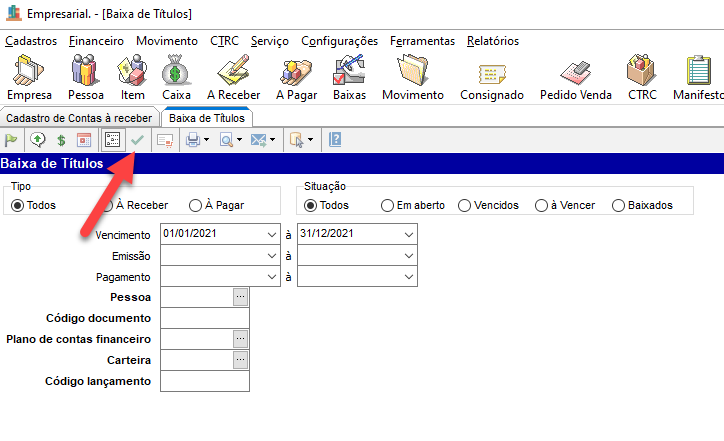Expand the Pagamento start date dropdown
This screenshot has height=441, width=724.
point(273,277)
